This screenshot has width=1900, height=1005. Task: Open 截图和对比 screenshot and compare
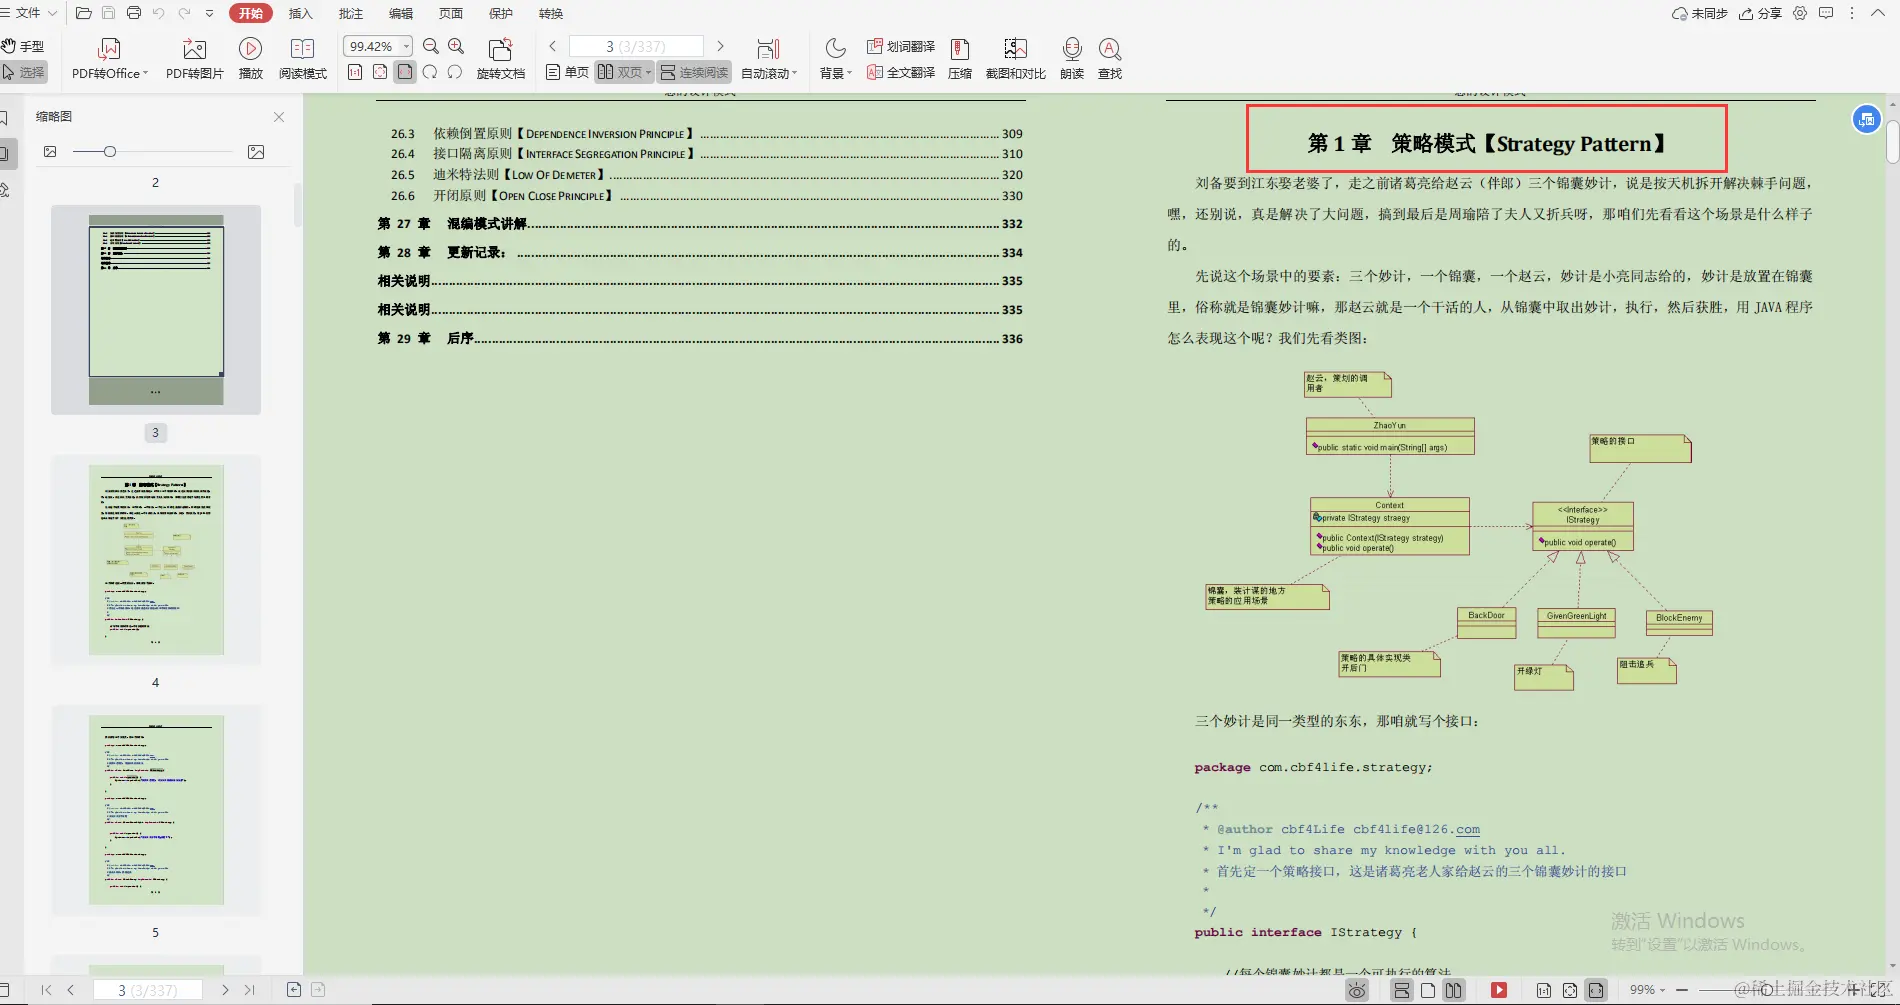click(1015, 58)
